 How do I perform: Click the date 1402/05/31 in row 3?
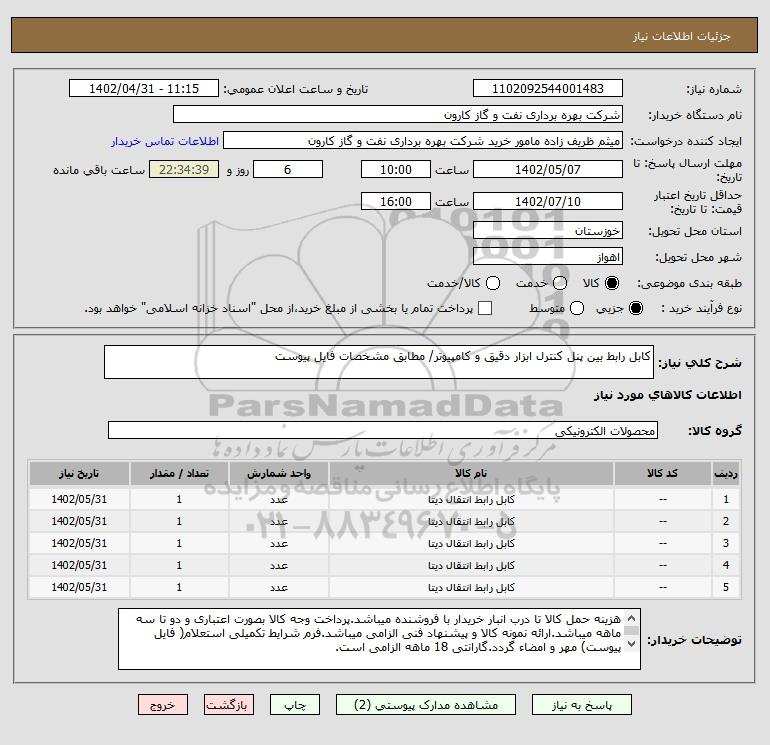(79, 543)
